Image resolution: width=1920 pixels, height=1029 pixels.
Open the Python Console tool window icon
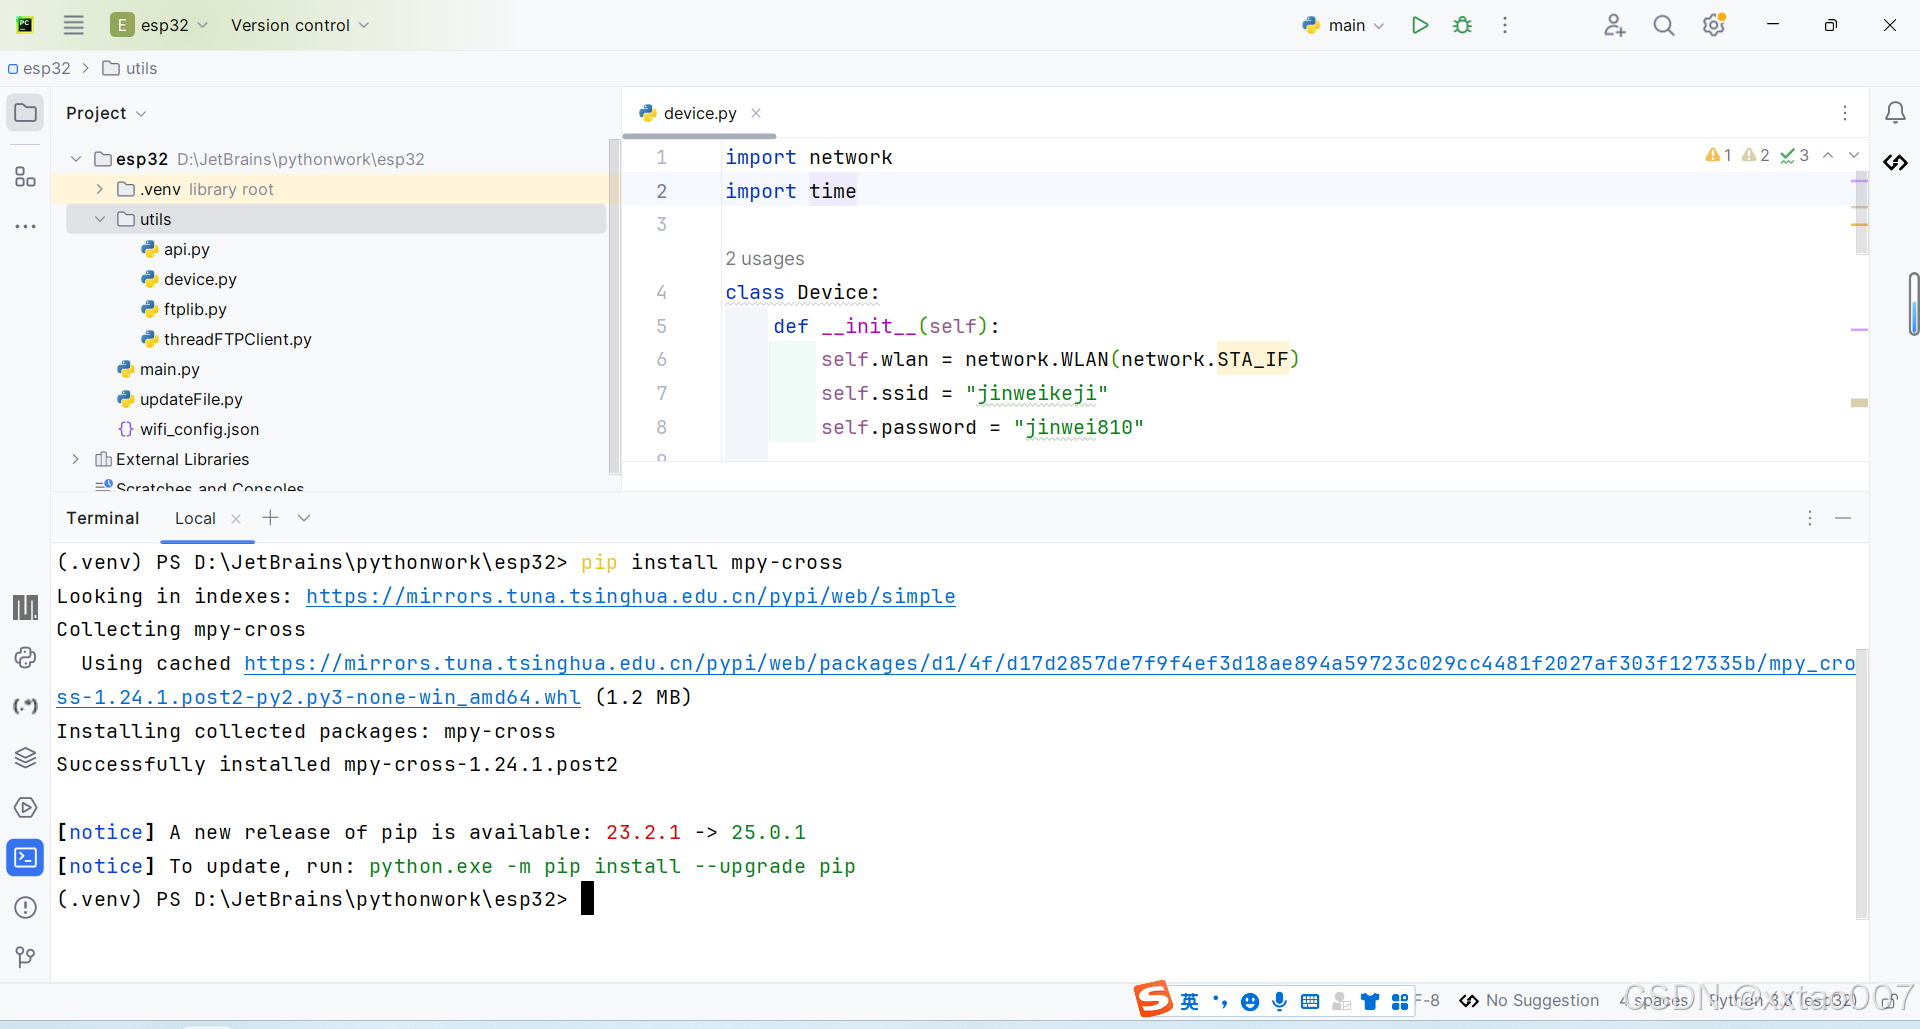click(x=25, y=657)
